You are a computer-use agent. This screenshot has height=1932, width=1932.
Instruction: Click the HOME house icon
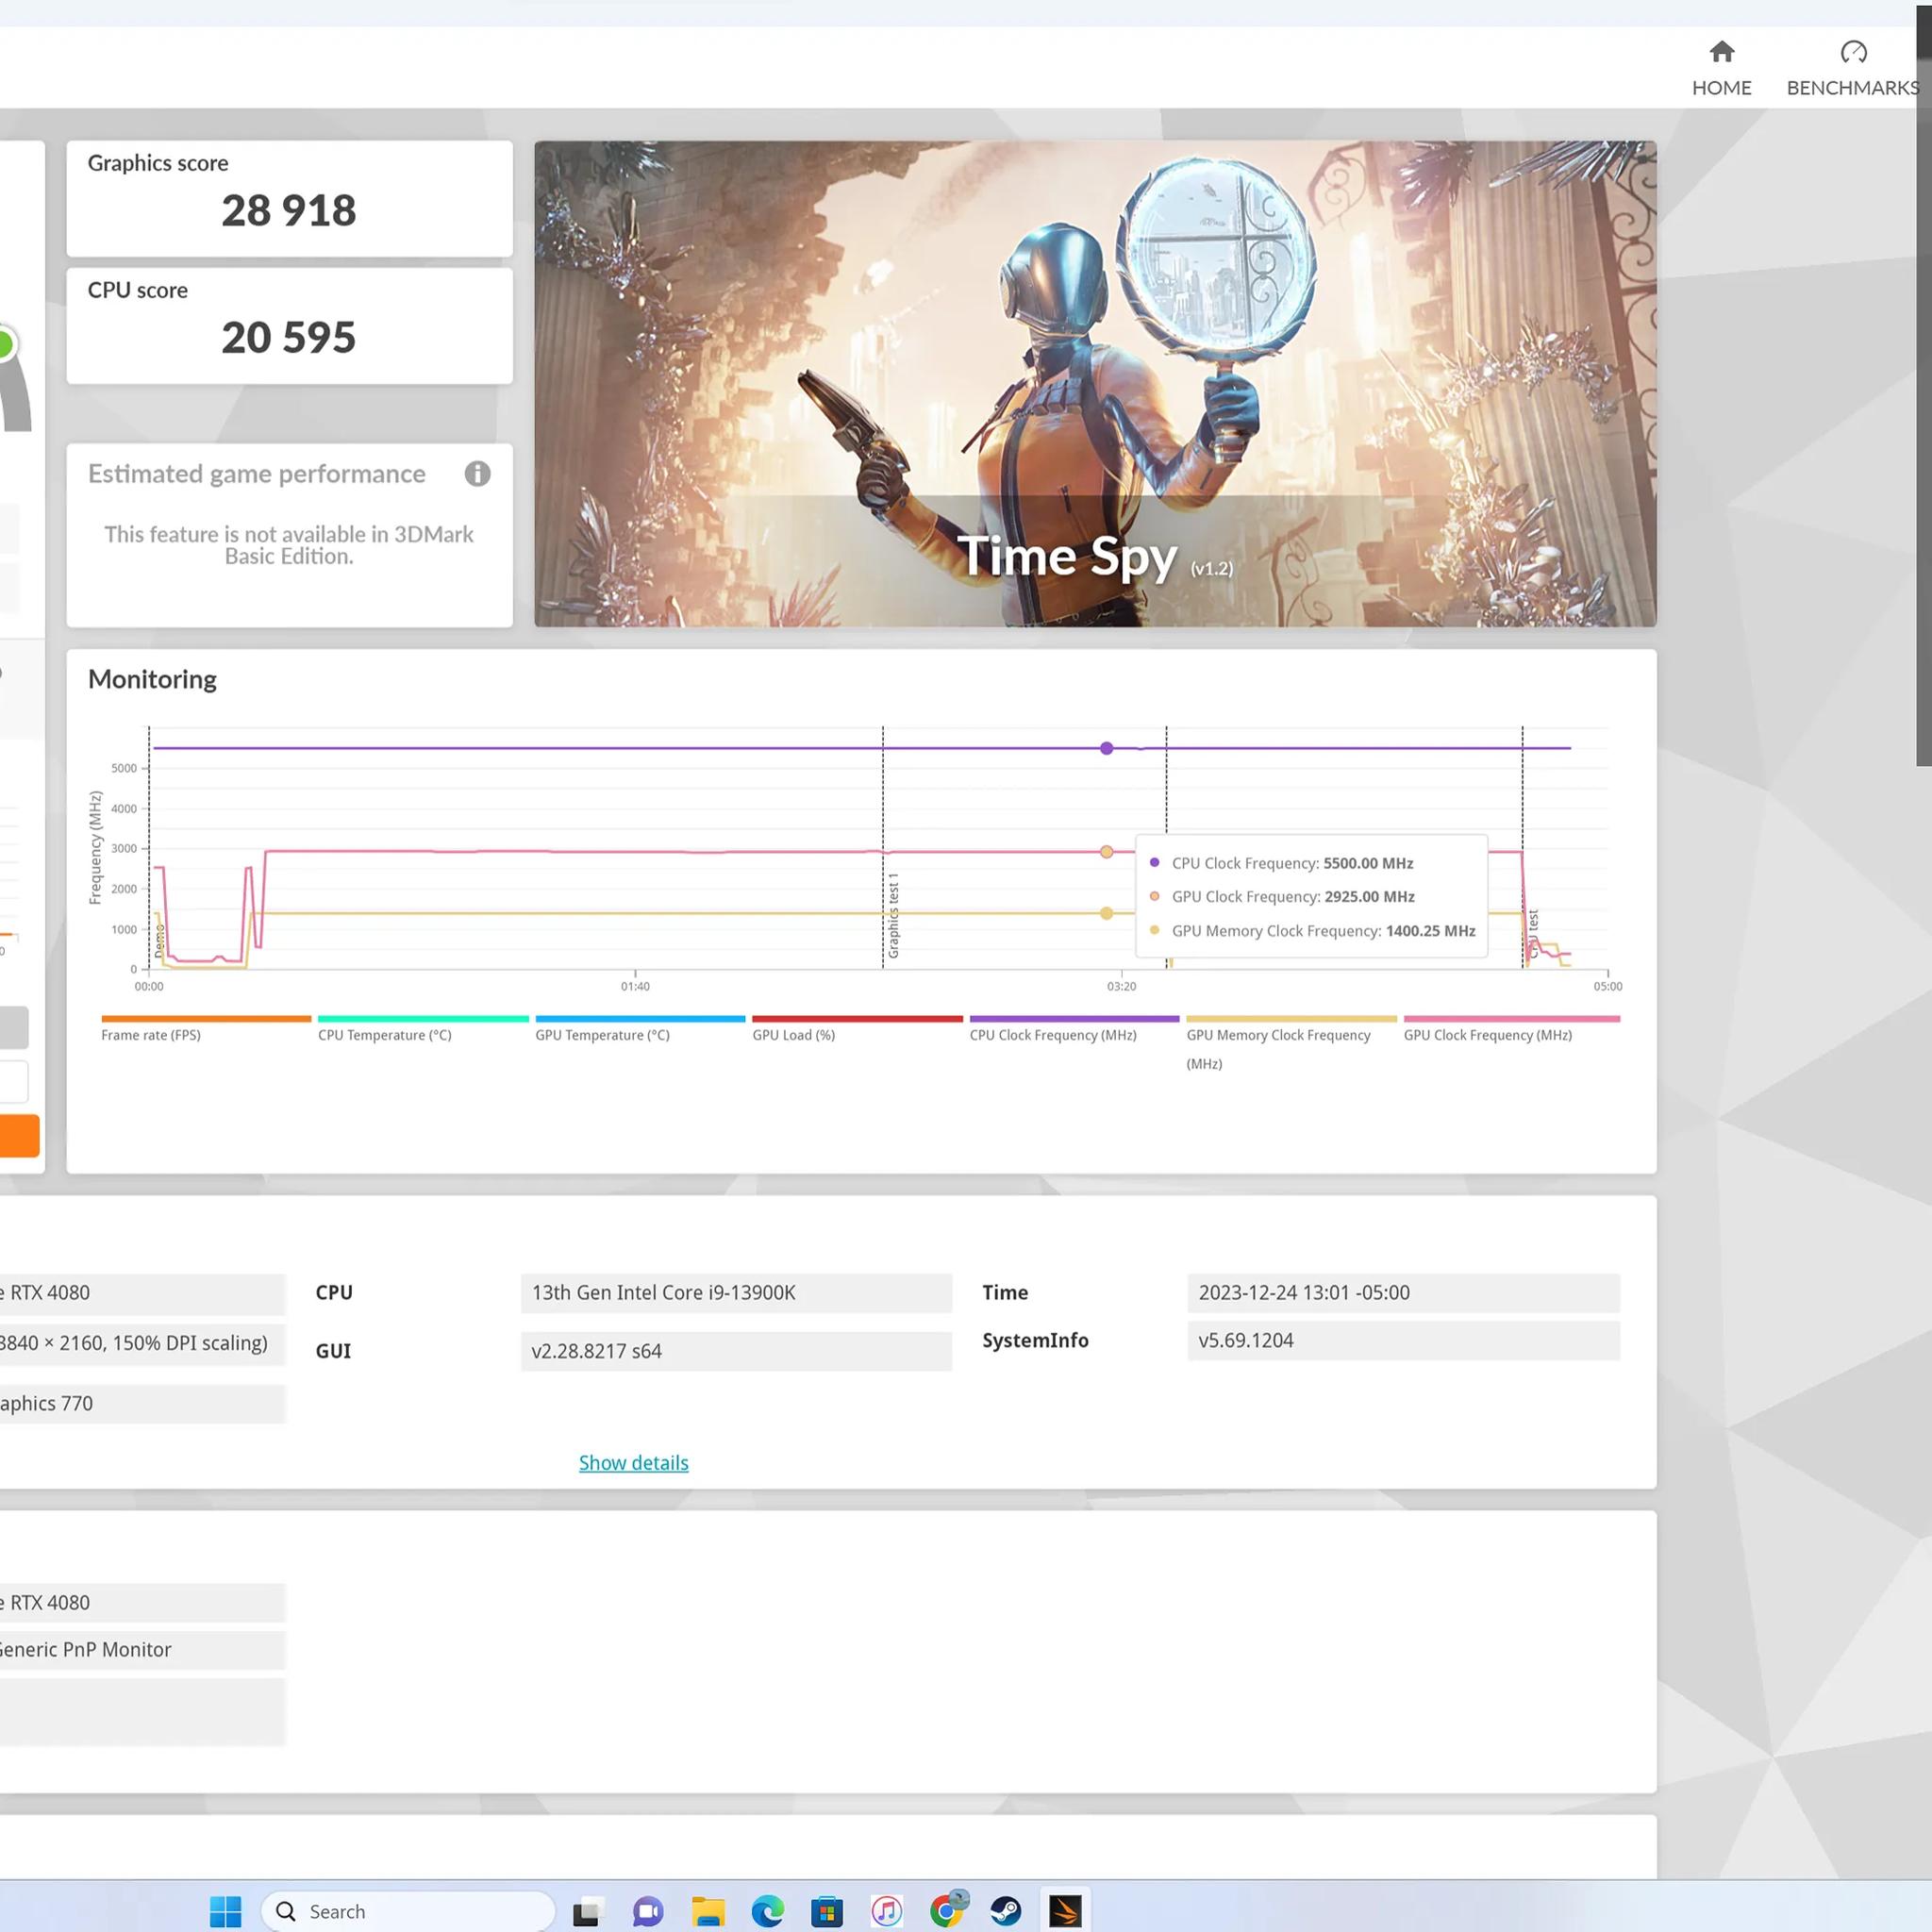[x=1721, y=51]
